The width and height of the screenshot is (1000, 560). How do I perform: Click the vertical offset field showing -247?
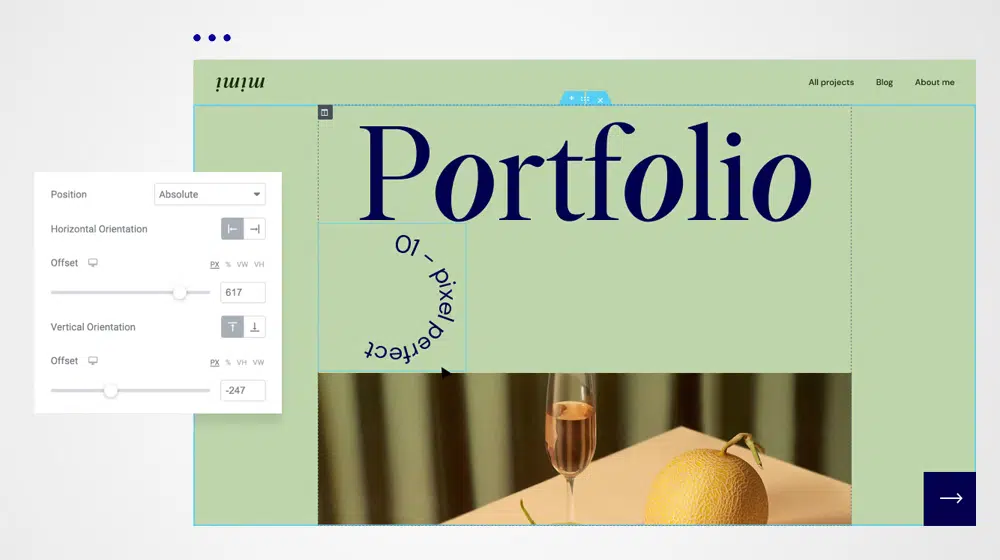242,390
